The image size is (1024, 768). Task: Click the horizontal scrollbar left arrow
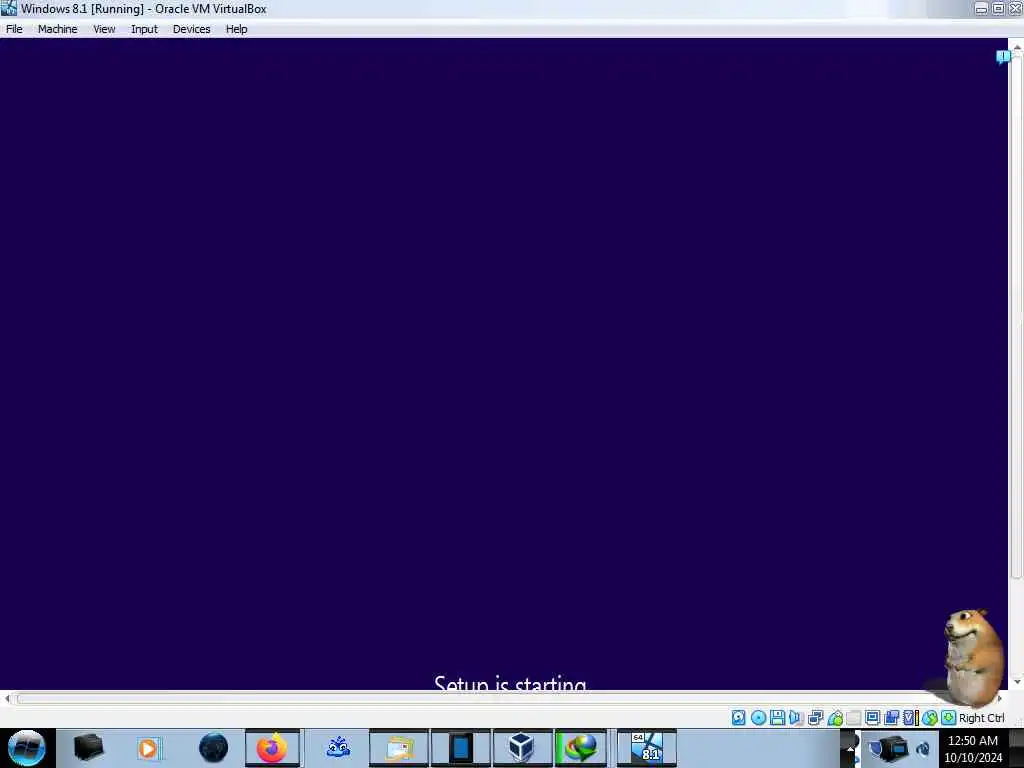(7, 699)
